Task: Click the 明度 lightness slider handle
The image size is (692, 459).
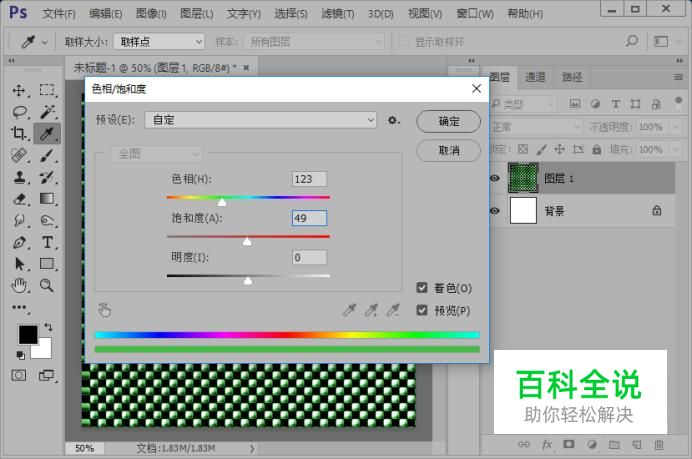Action: [x=248, y=280]
